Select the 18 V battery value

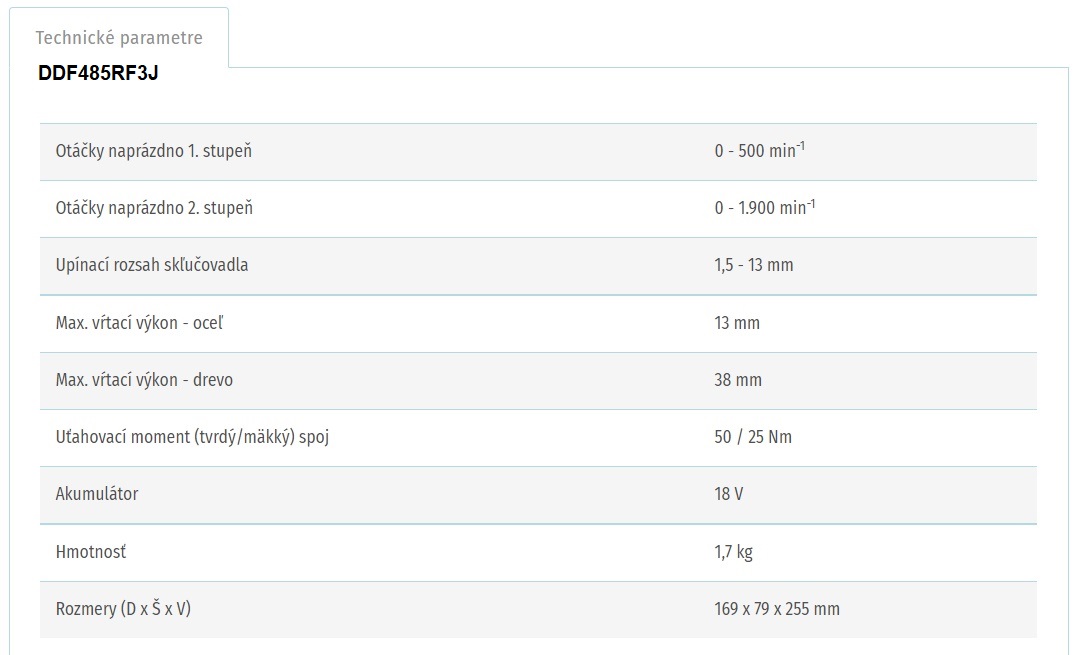[729, 494]
